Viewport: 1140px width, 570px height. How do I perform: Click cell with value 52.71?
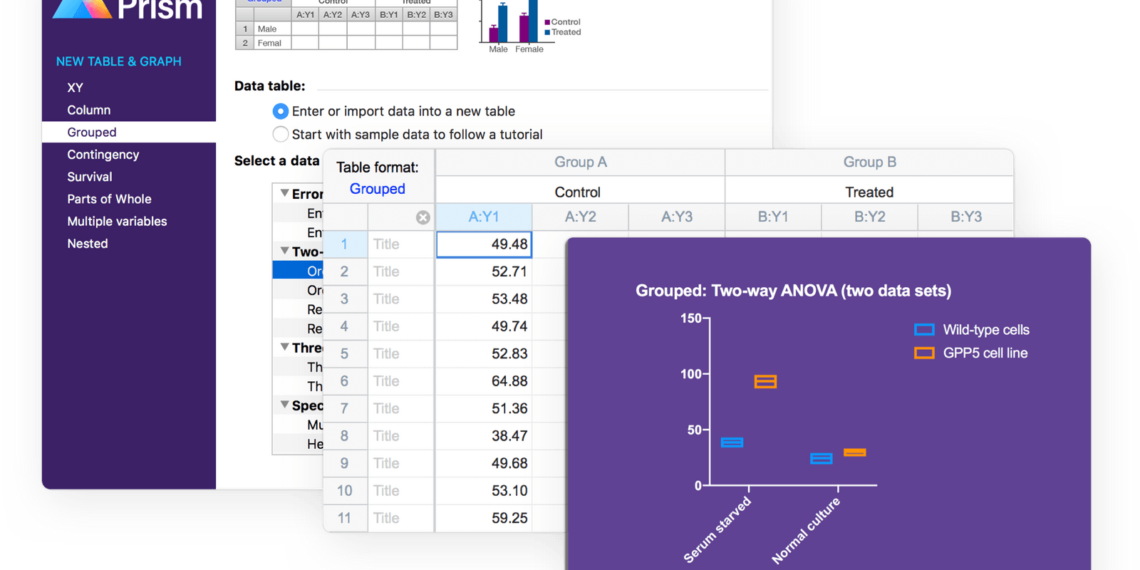tap(483, 272)
